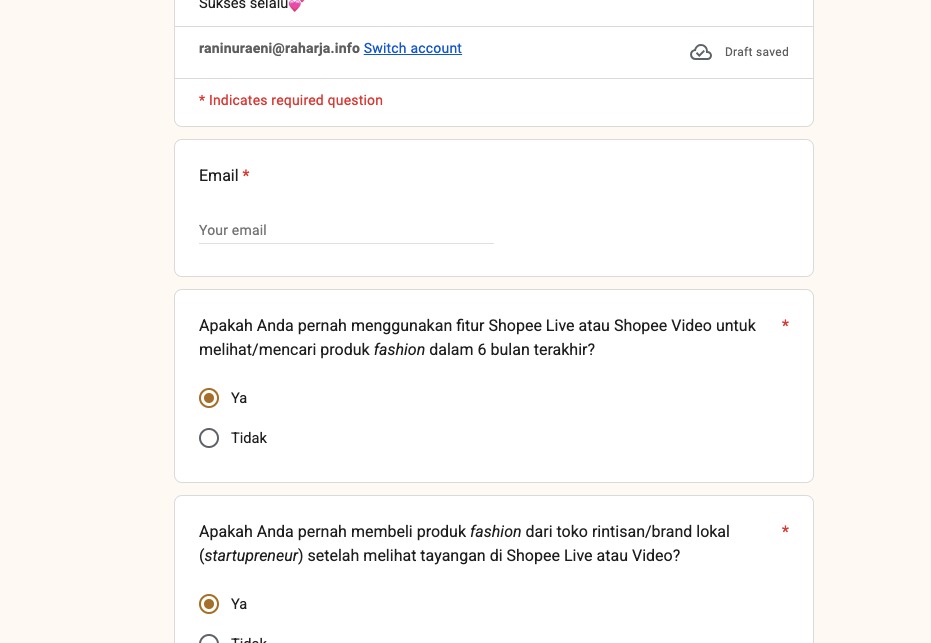This screenshot has height=643, width=931.
Task: Click the Draft saved status text
Action: (x=756, y=52)
